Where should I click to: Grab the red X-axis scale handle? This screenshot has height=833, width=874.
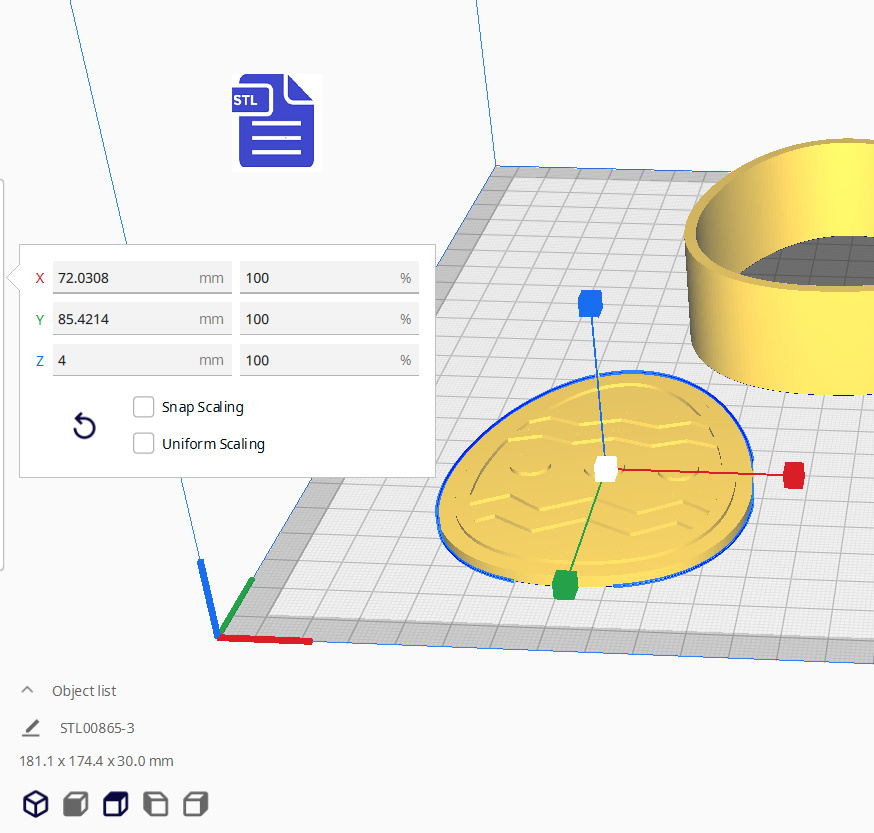click(x=794, y=475)
